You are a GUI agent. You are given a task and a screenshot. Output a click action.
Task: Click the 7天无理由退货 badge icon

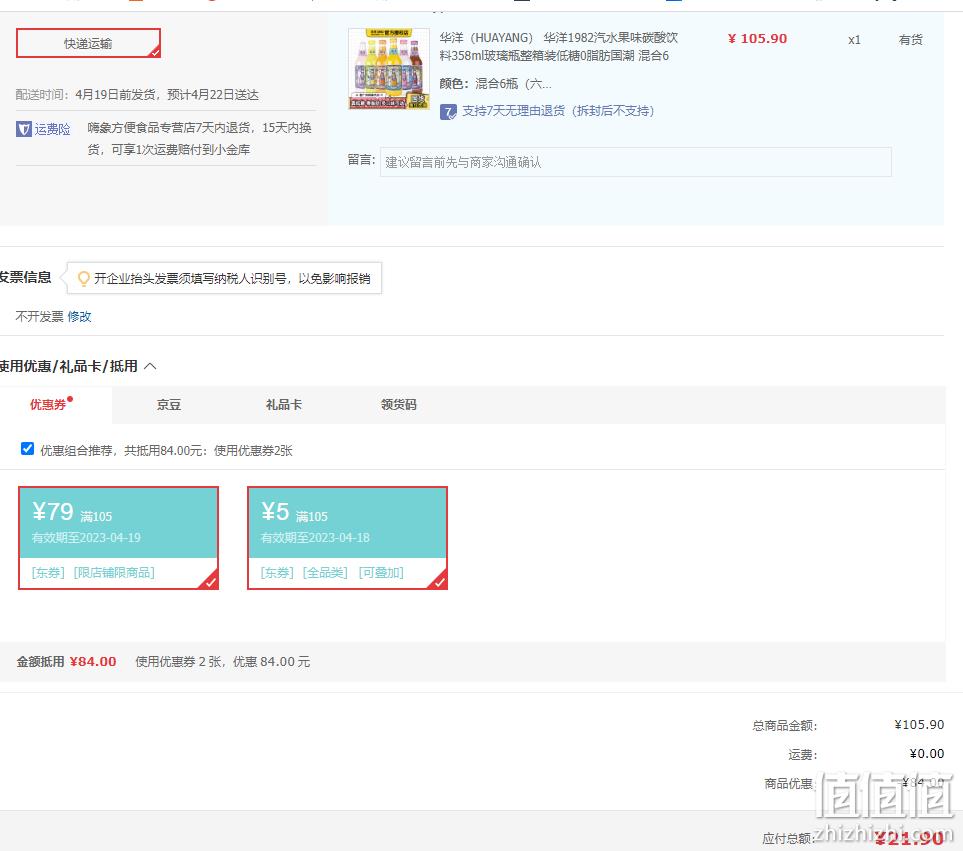click(x=448, y=112)
